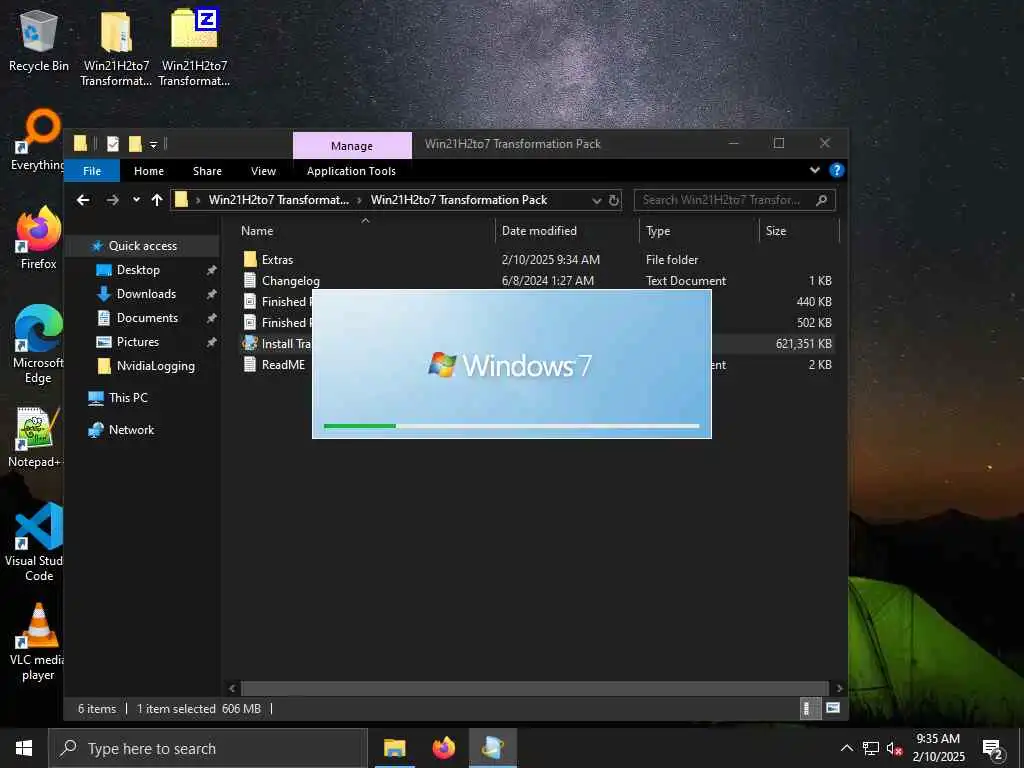Screen dimensions: 1024x768
Task: Click the taskbar Type here to search box
Action: [x=208, y=748]
